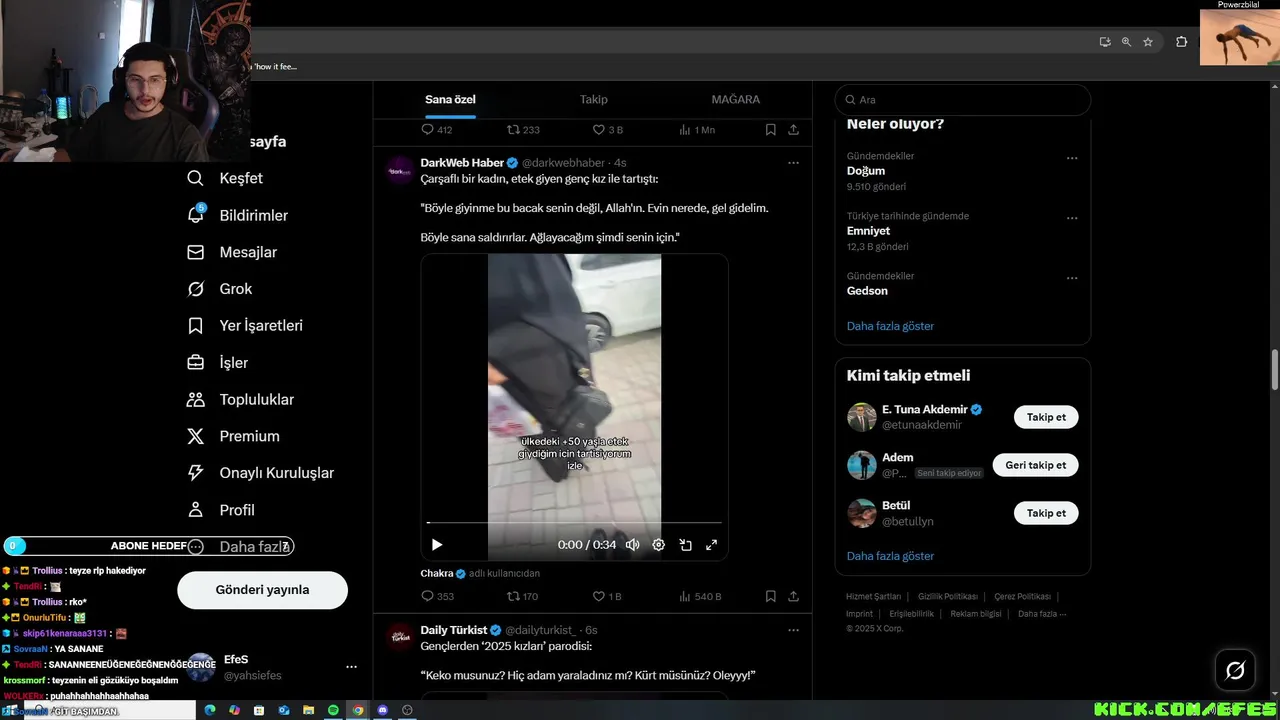Bookmark this page with the star icon

click(1148, 42)
